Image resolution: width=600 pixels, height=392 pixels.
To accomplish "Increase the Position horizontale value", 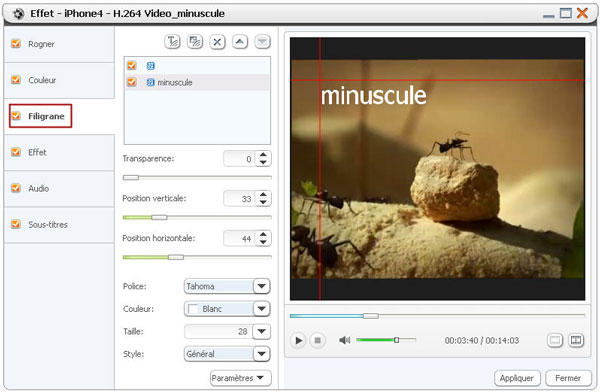I will (263, 234).
